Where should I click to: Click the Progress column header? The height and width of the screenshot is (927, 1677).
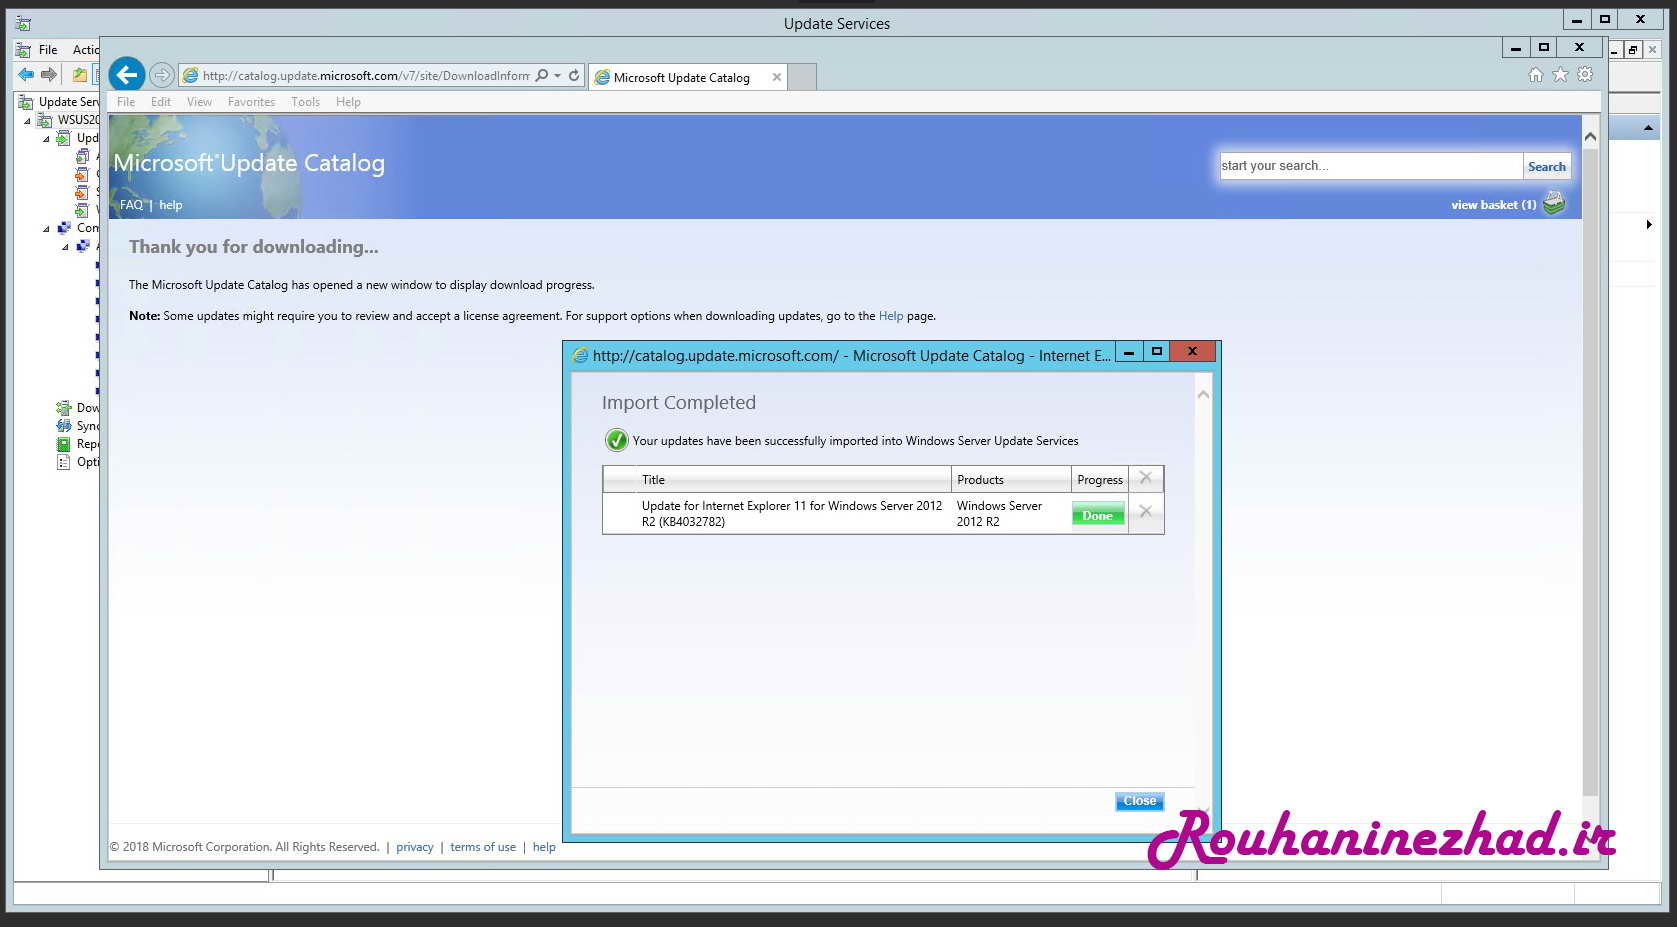1100,479
